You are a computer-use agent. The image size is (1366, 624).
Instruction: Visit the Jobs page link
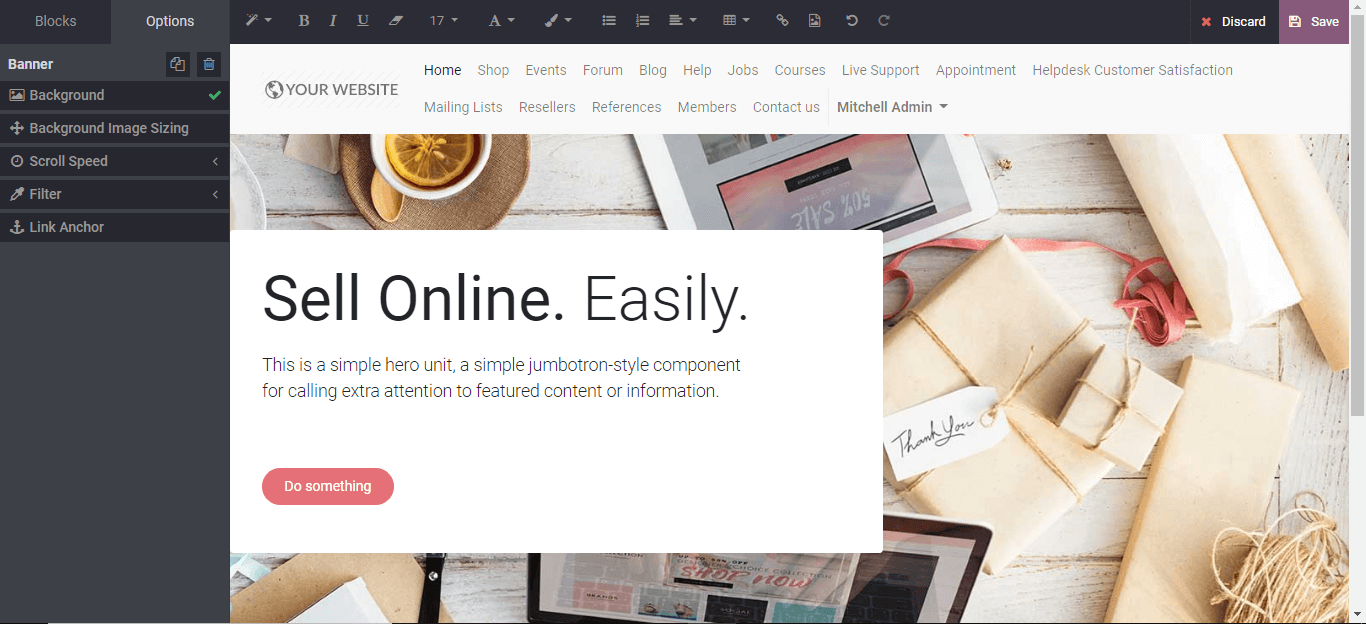pyautogui.click(x=743, y=70)
